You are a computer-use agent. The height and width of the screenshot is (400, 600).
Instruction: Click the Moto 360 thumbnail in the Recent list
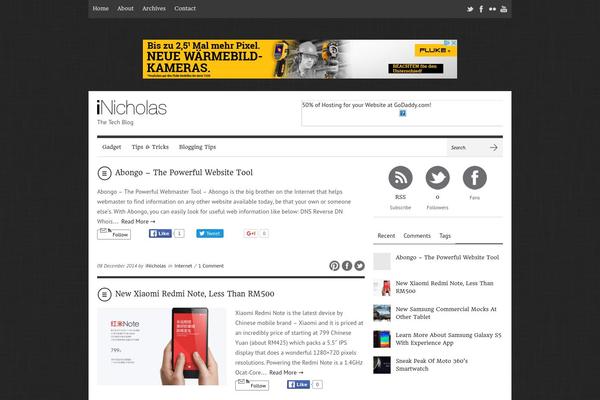[x=382, y=365]
